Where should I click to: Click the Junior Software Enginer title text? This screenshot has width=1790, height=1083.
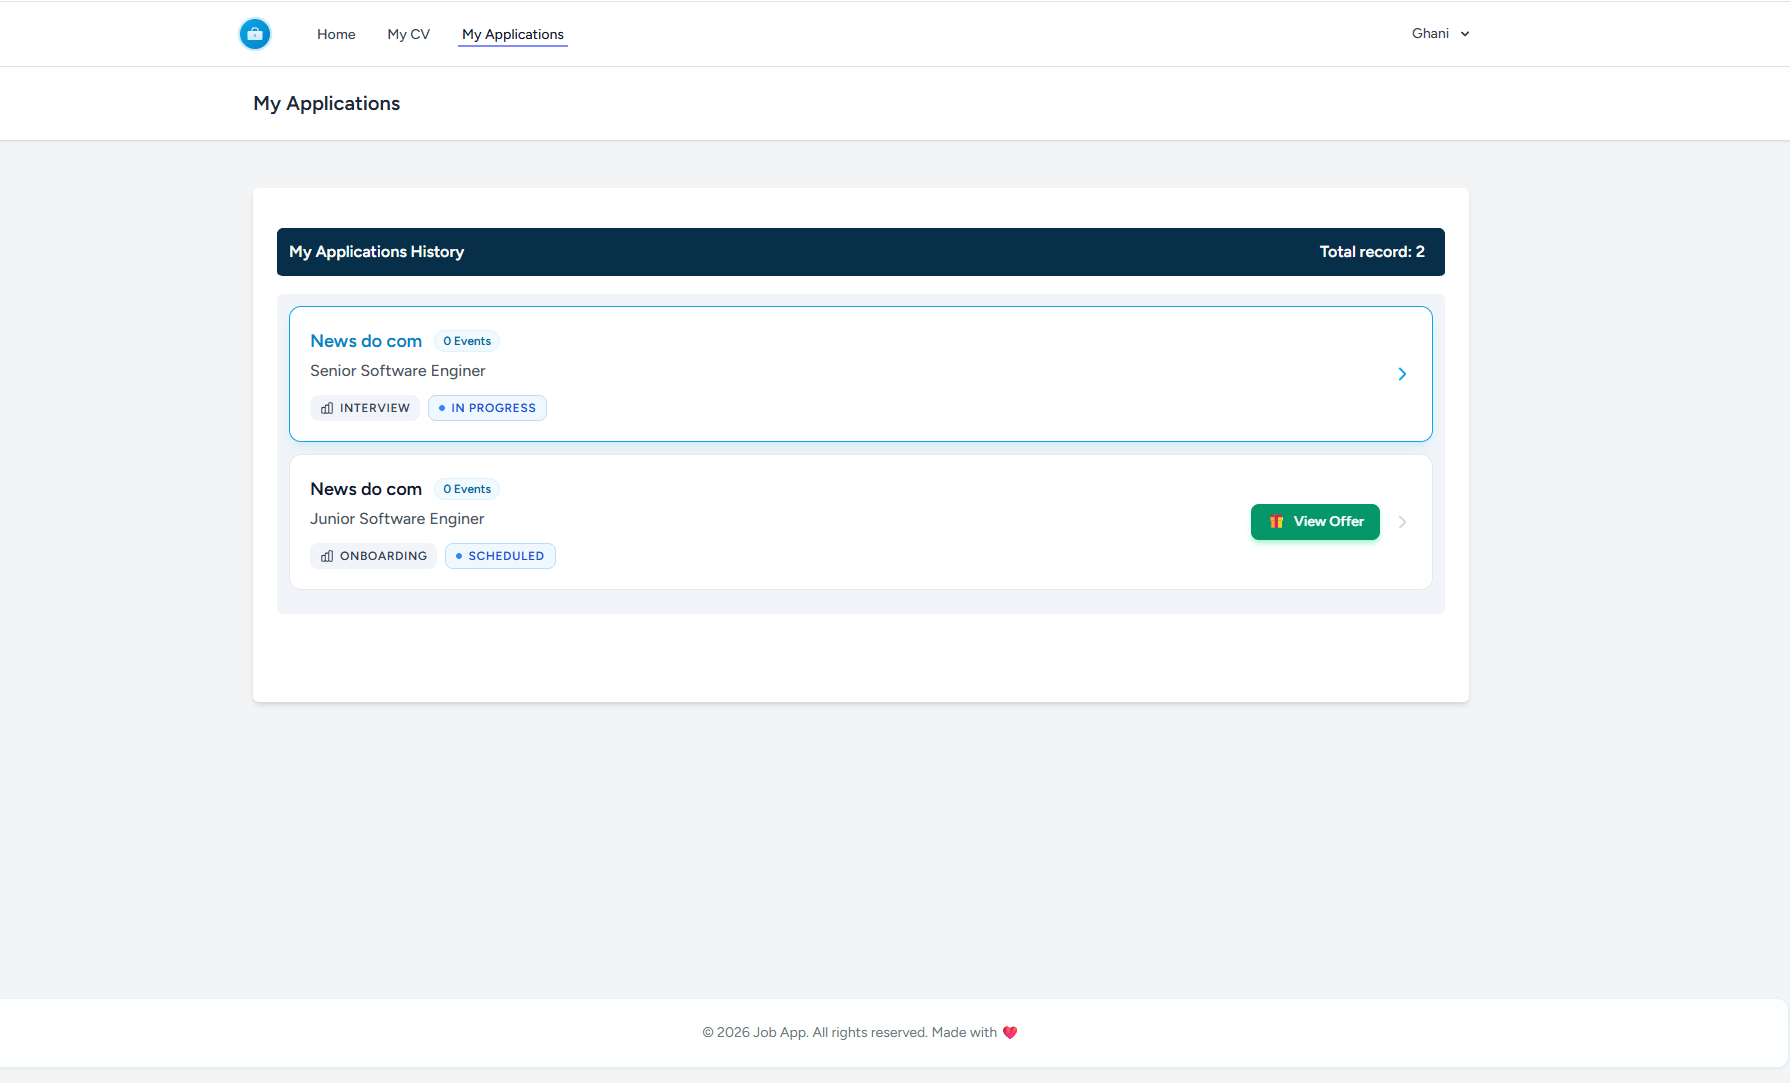(397, 519)
